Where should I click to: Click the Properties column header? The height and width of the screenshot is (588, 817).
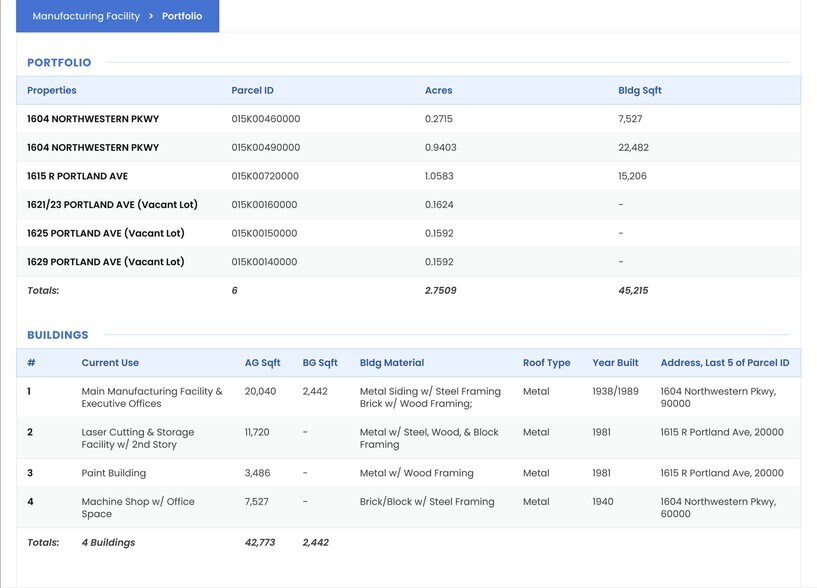click(52, 90)
